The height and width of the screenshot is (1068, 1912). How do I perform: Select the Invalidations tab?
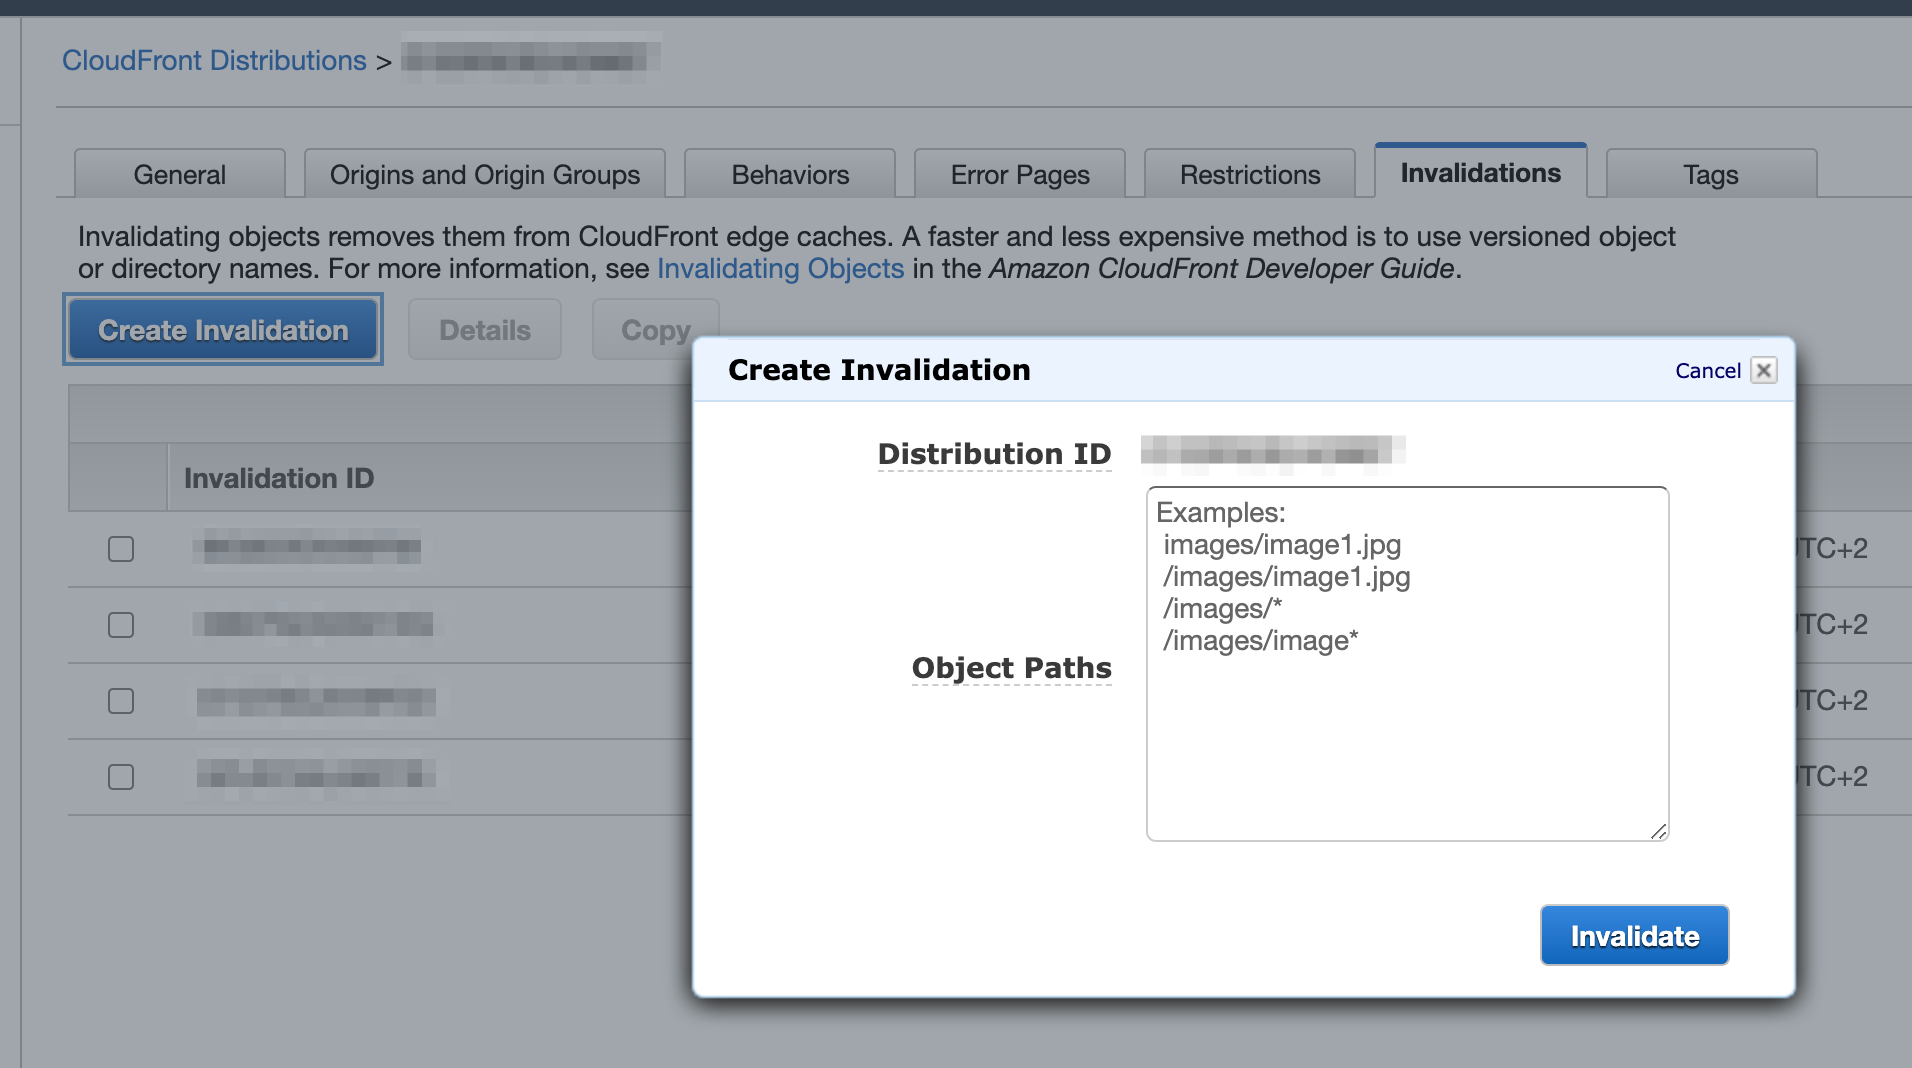(1481, 172)
